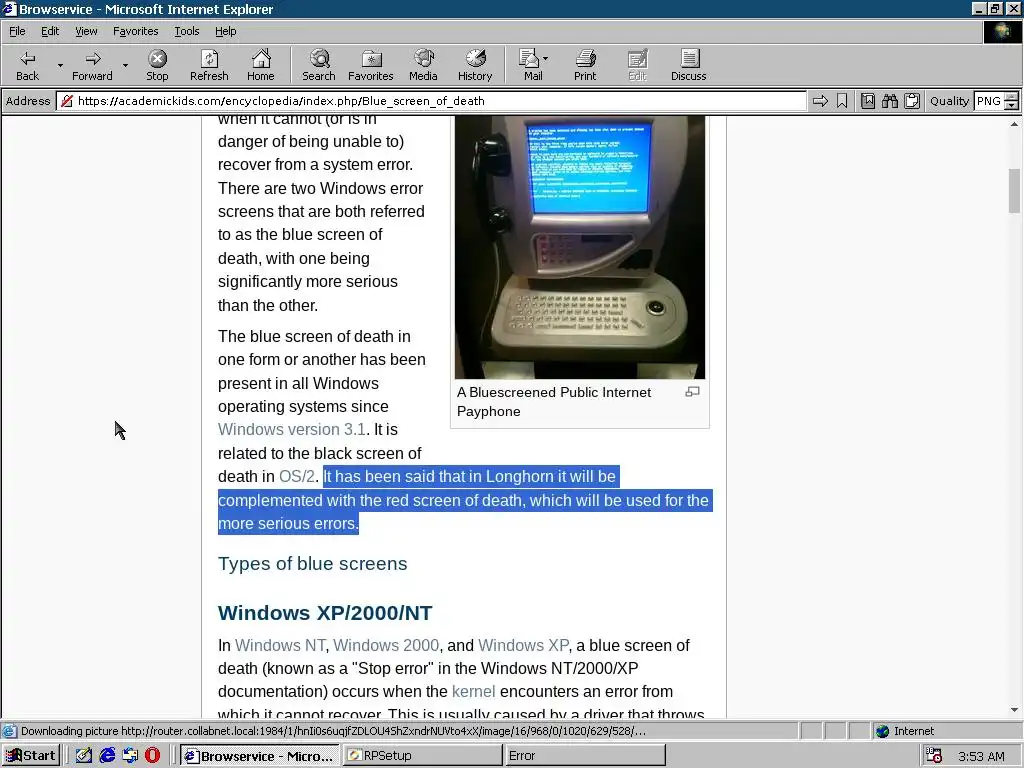This screenshot has height=768, width=1024.
Task: Open the Media toolbar button
Action: [423, 65]
